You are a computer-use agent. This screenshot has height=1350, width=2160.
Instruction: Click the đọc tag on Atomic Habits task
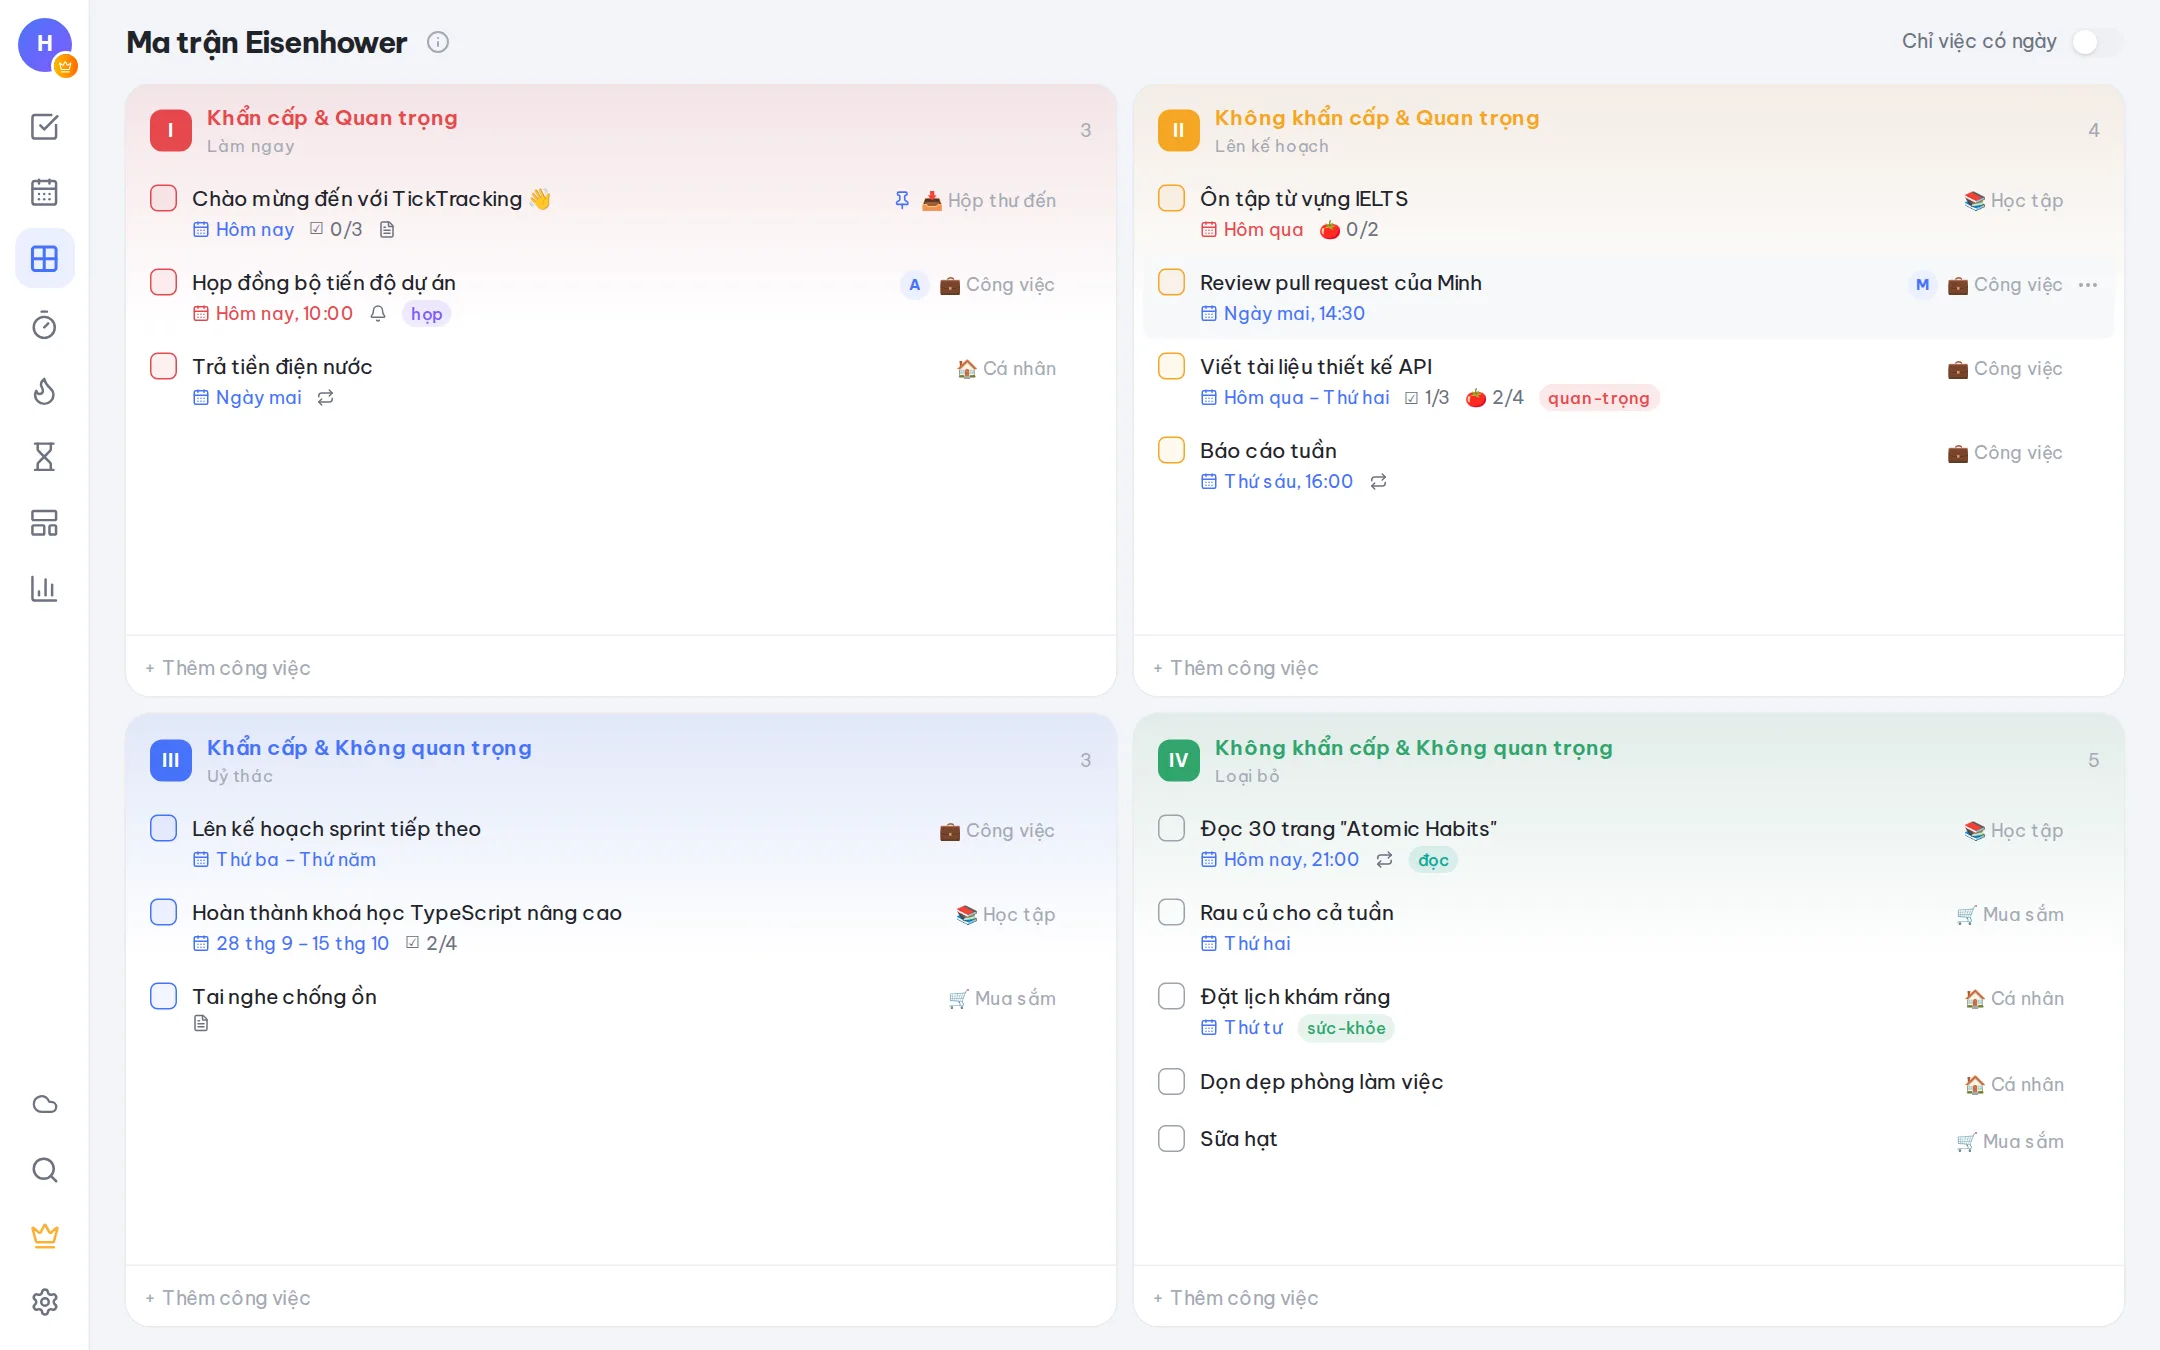point(1433,860)
